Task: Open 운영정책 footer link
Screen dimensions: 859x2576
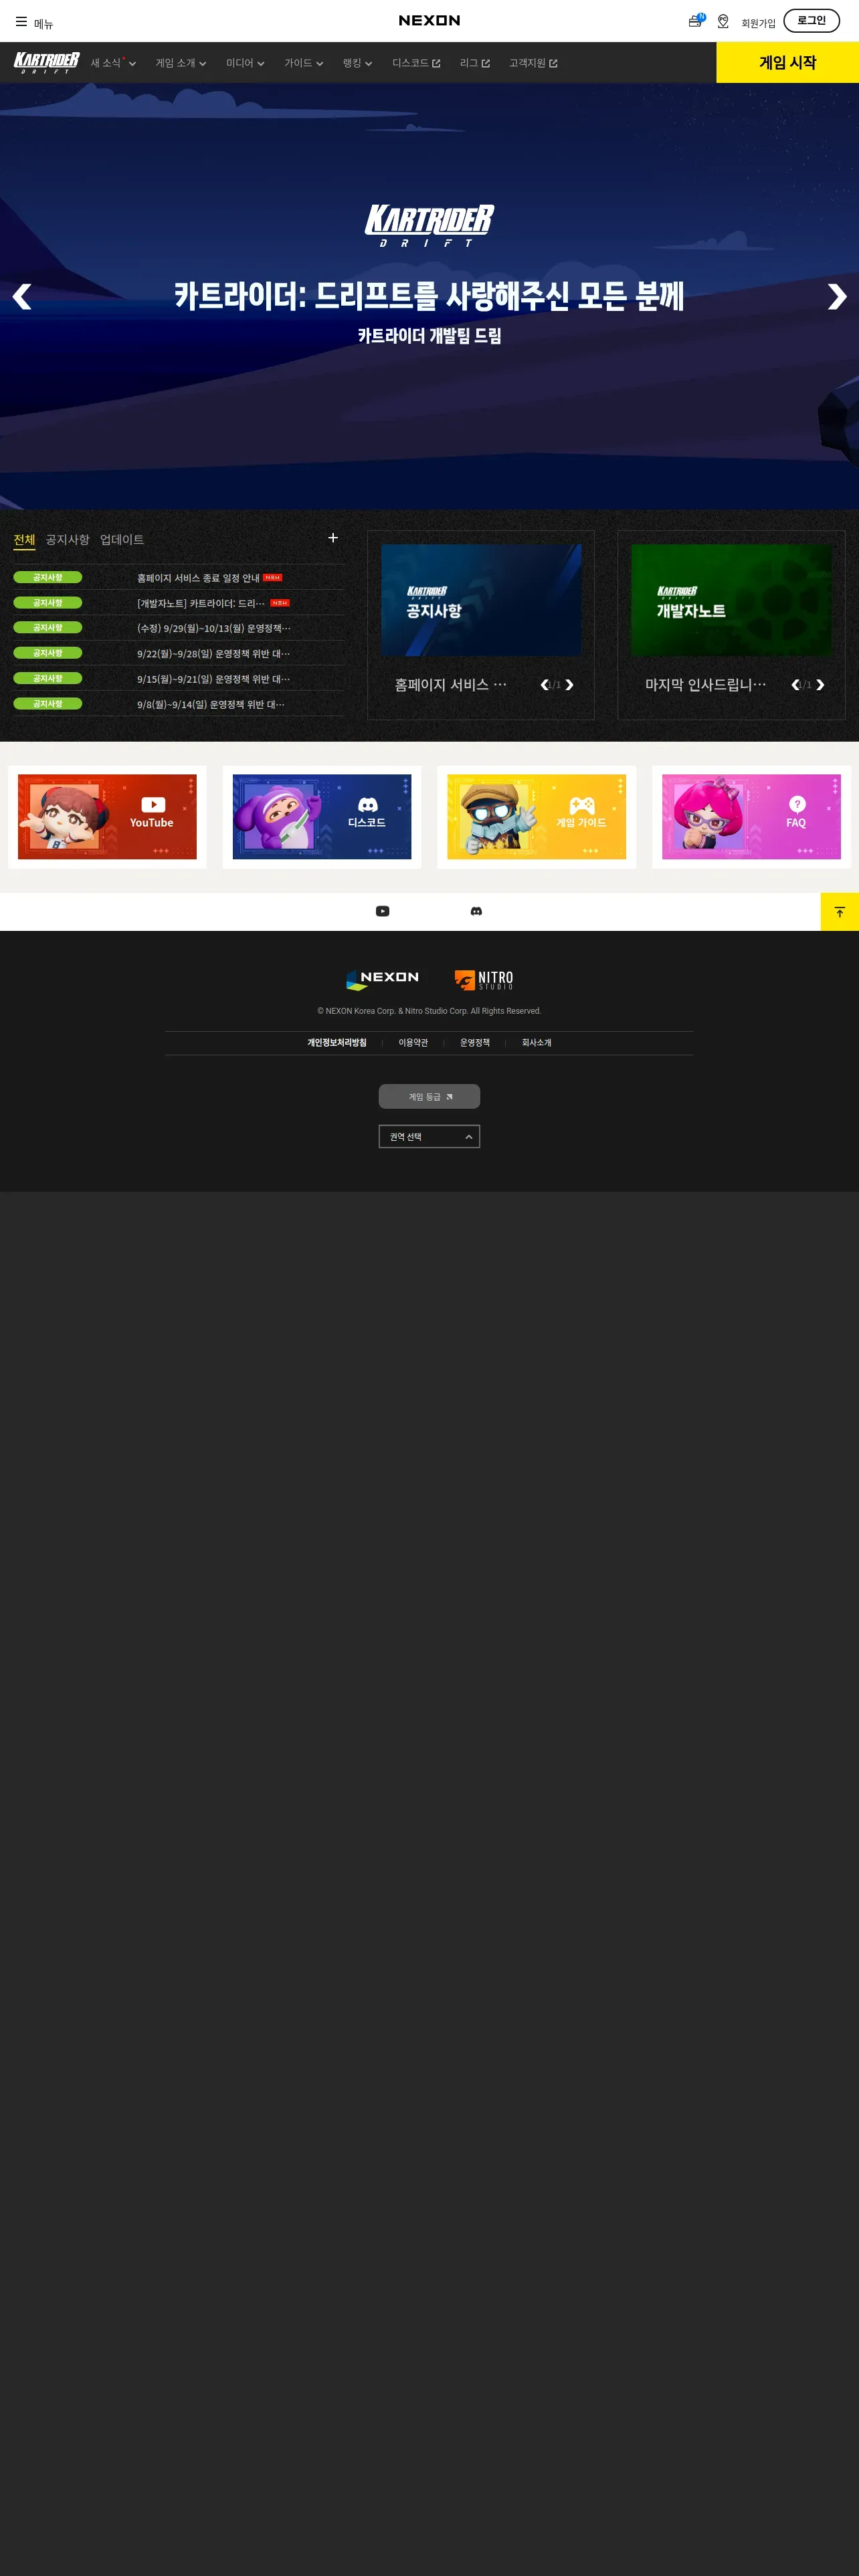Action: (x=475, y=1043)
